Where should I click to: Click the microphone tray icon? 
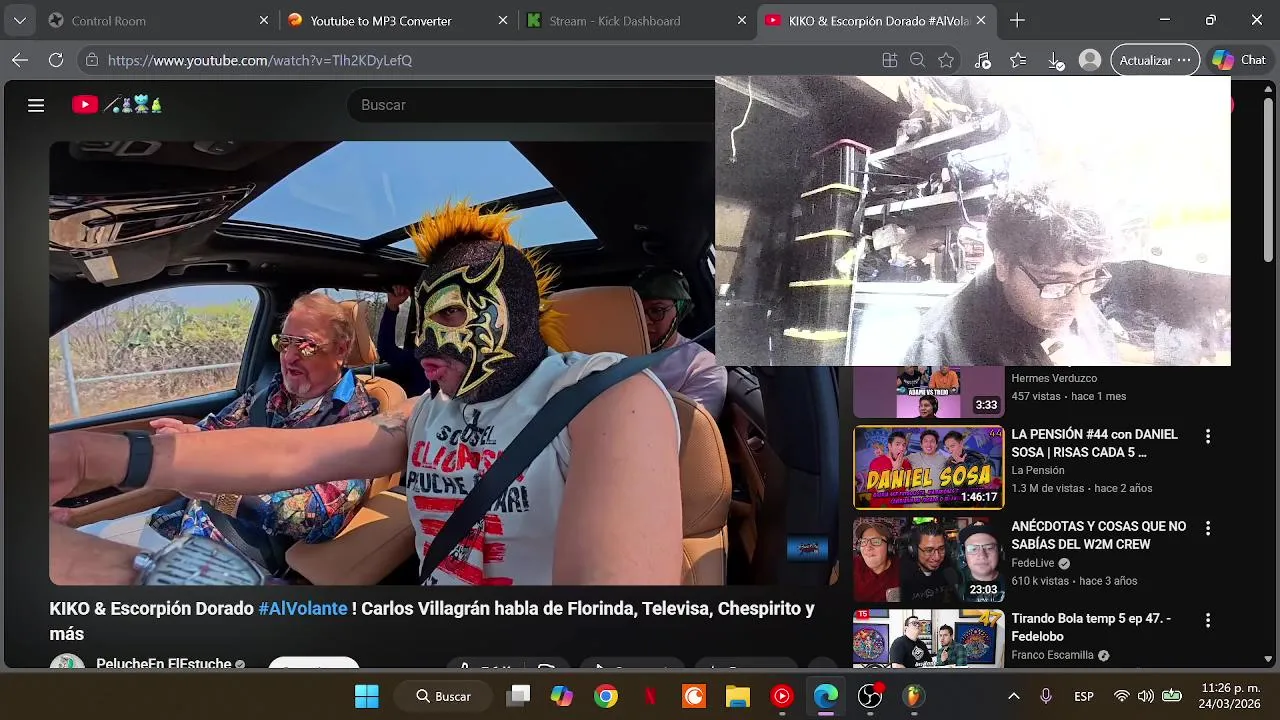(x=1046, y=696)
